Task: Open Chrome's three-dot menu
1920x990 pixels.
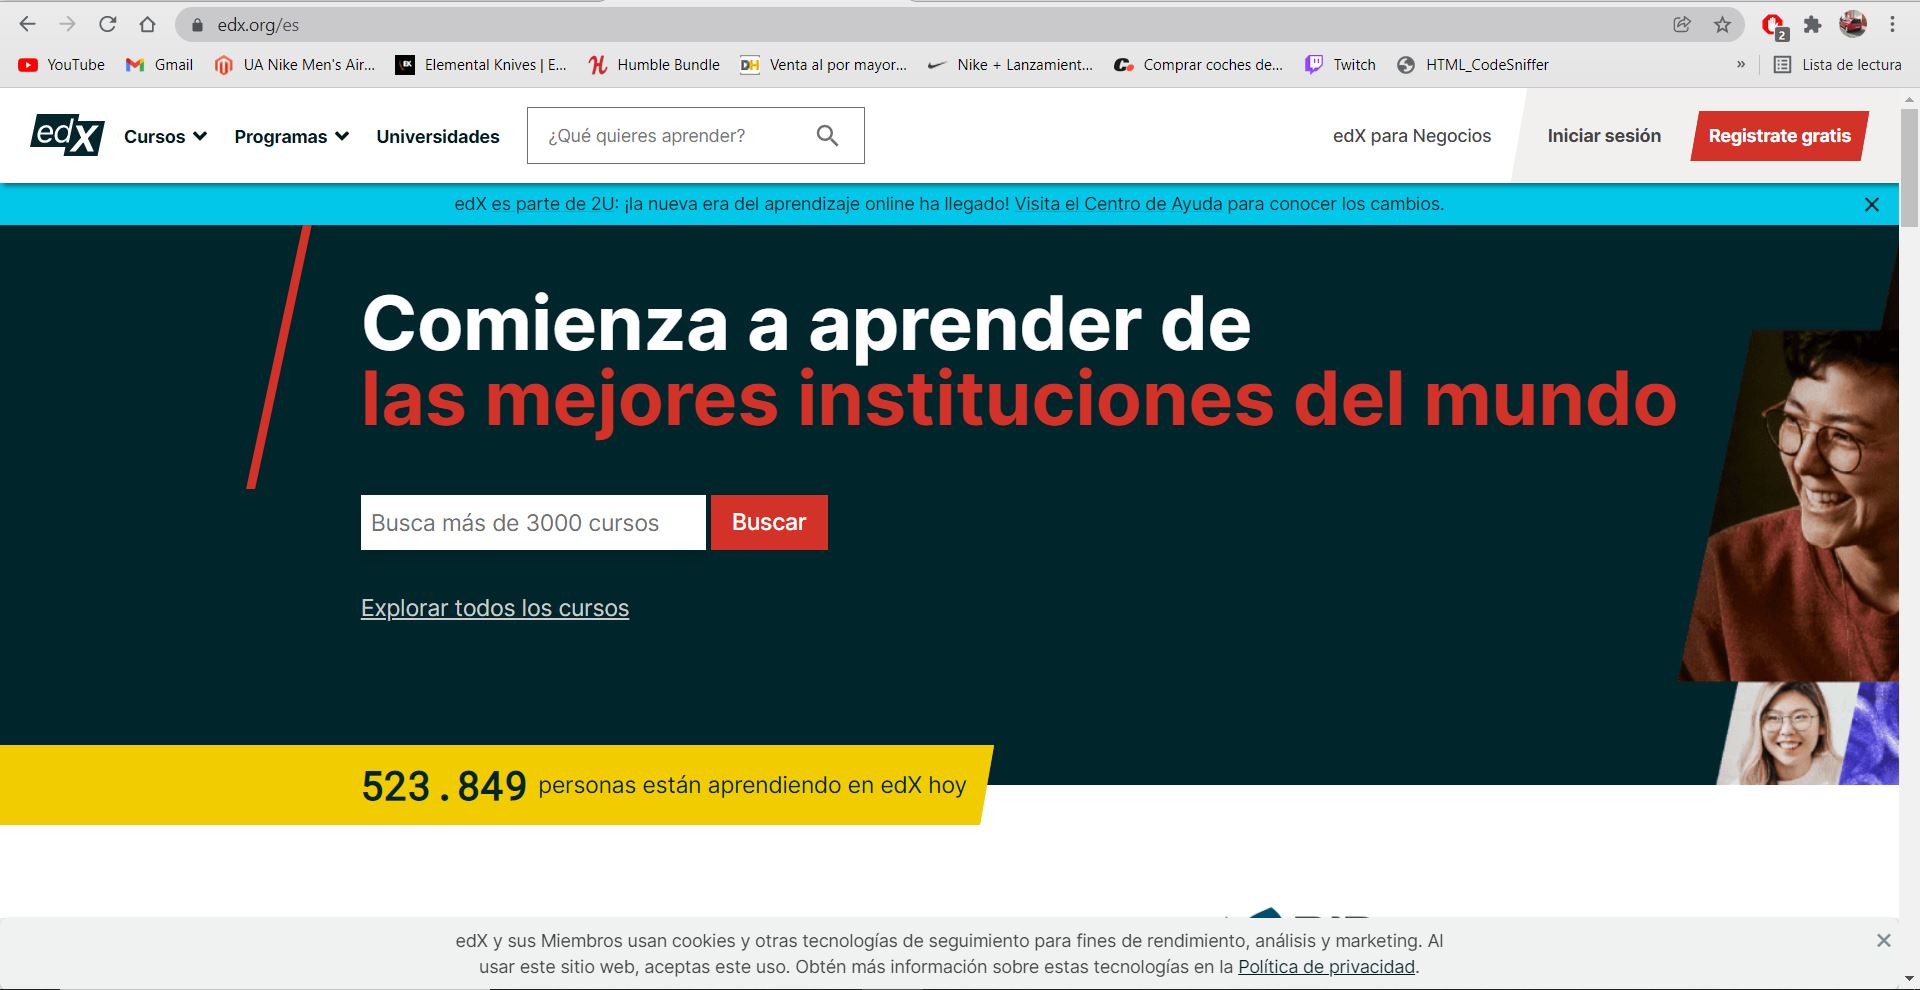Action: click(x=1892, y=24)
